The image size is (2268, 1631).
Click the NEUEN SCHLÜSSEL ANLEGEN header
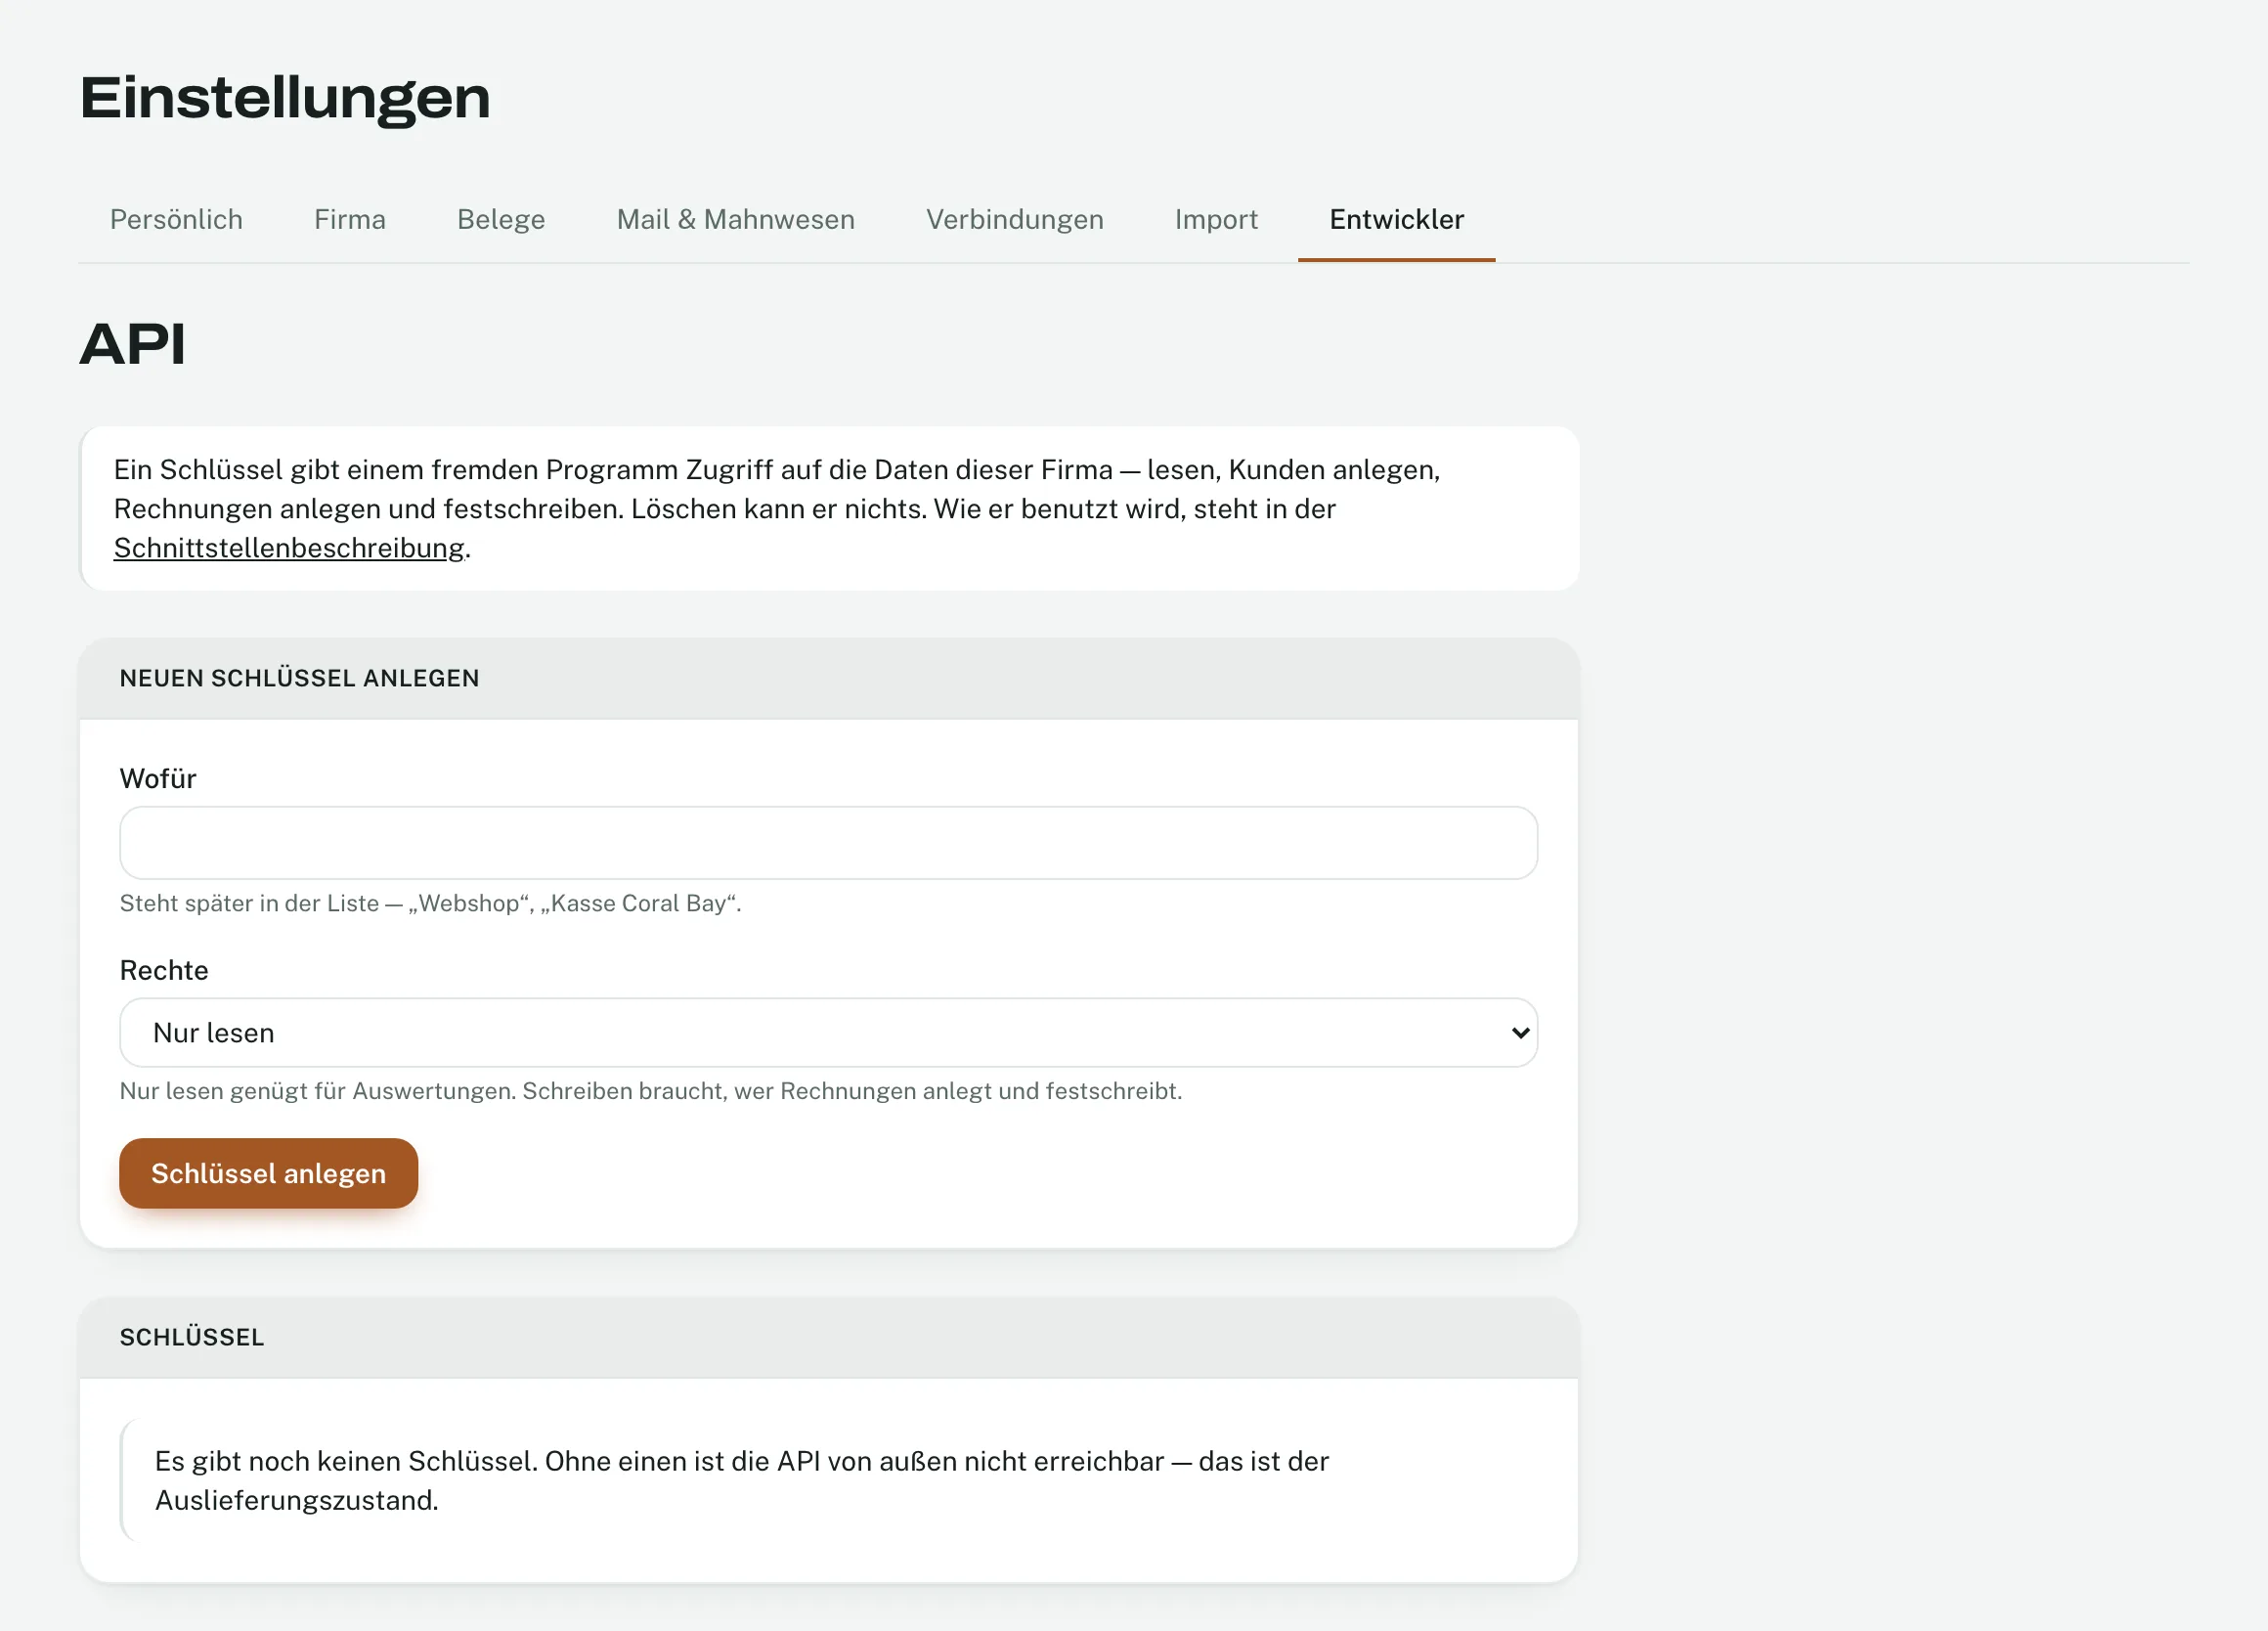[x=299, y=678]
